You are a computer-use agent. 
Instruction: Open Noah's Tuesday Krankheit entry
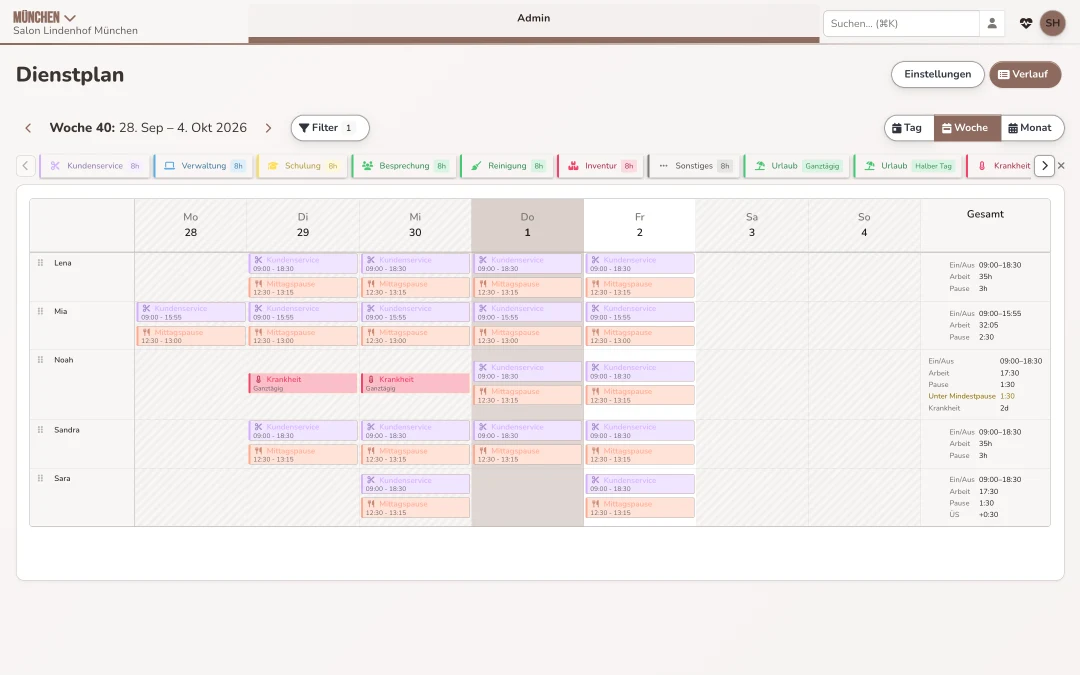[303, 384]
